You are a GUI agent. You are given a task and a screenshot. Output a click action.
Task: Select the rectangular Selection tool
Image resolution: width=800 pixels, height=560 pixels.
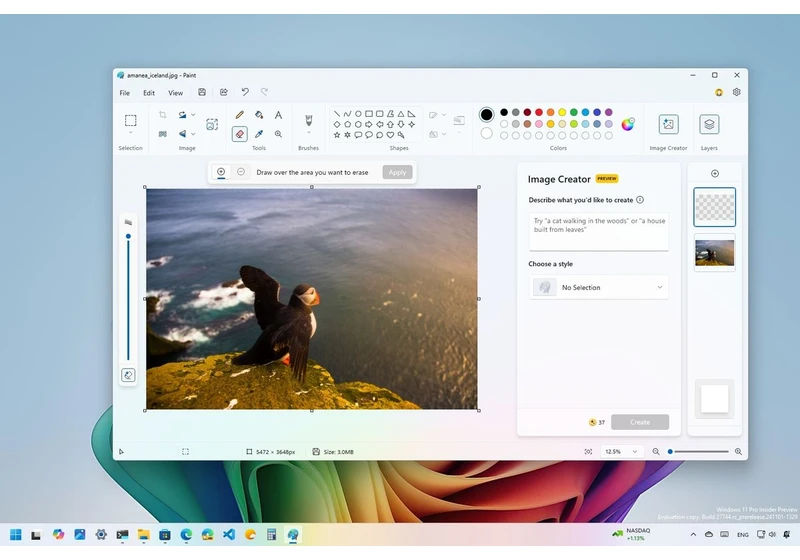(x=131, y=120)
